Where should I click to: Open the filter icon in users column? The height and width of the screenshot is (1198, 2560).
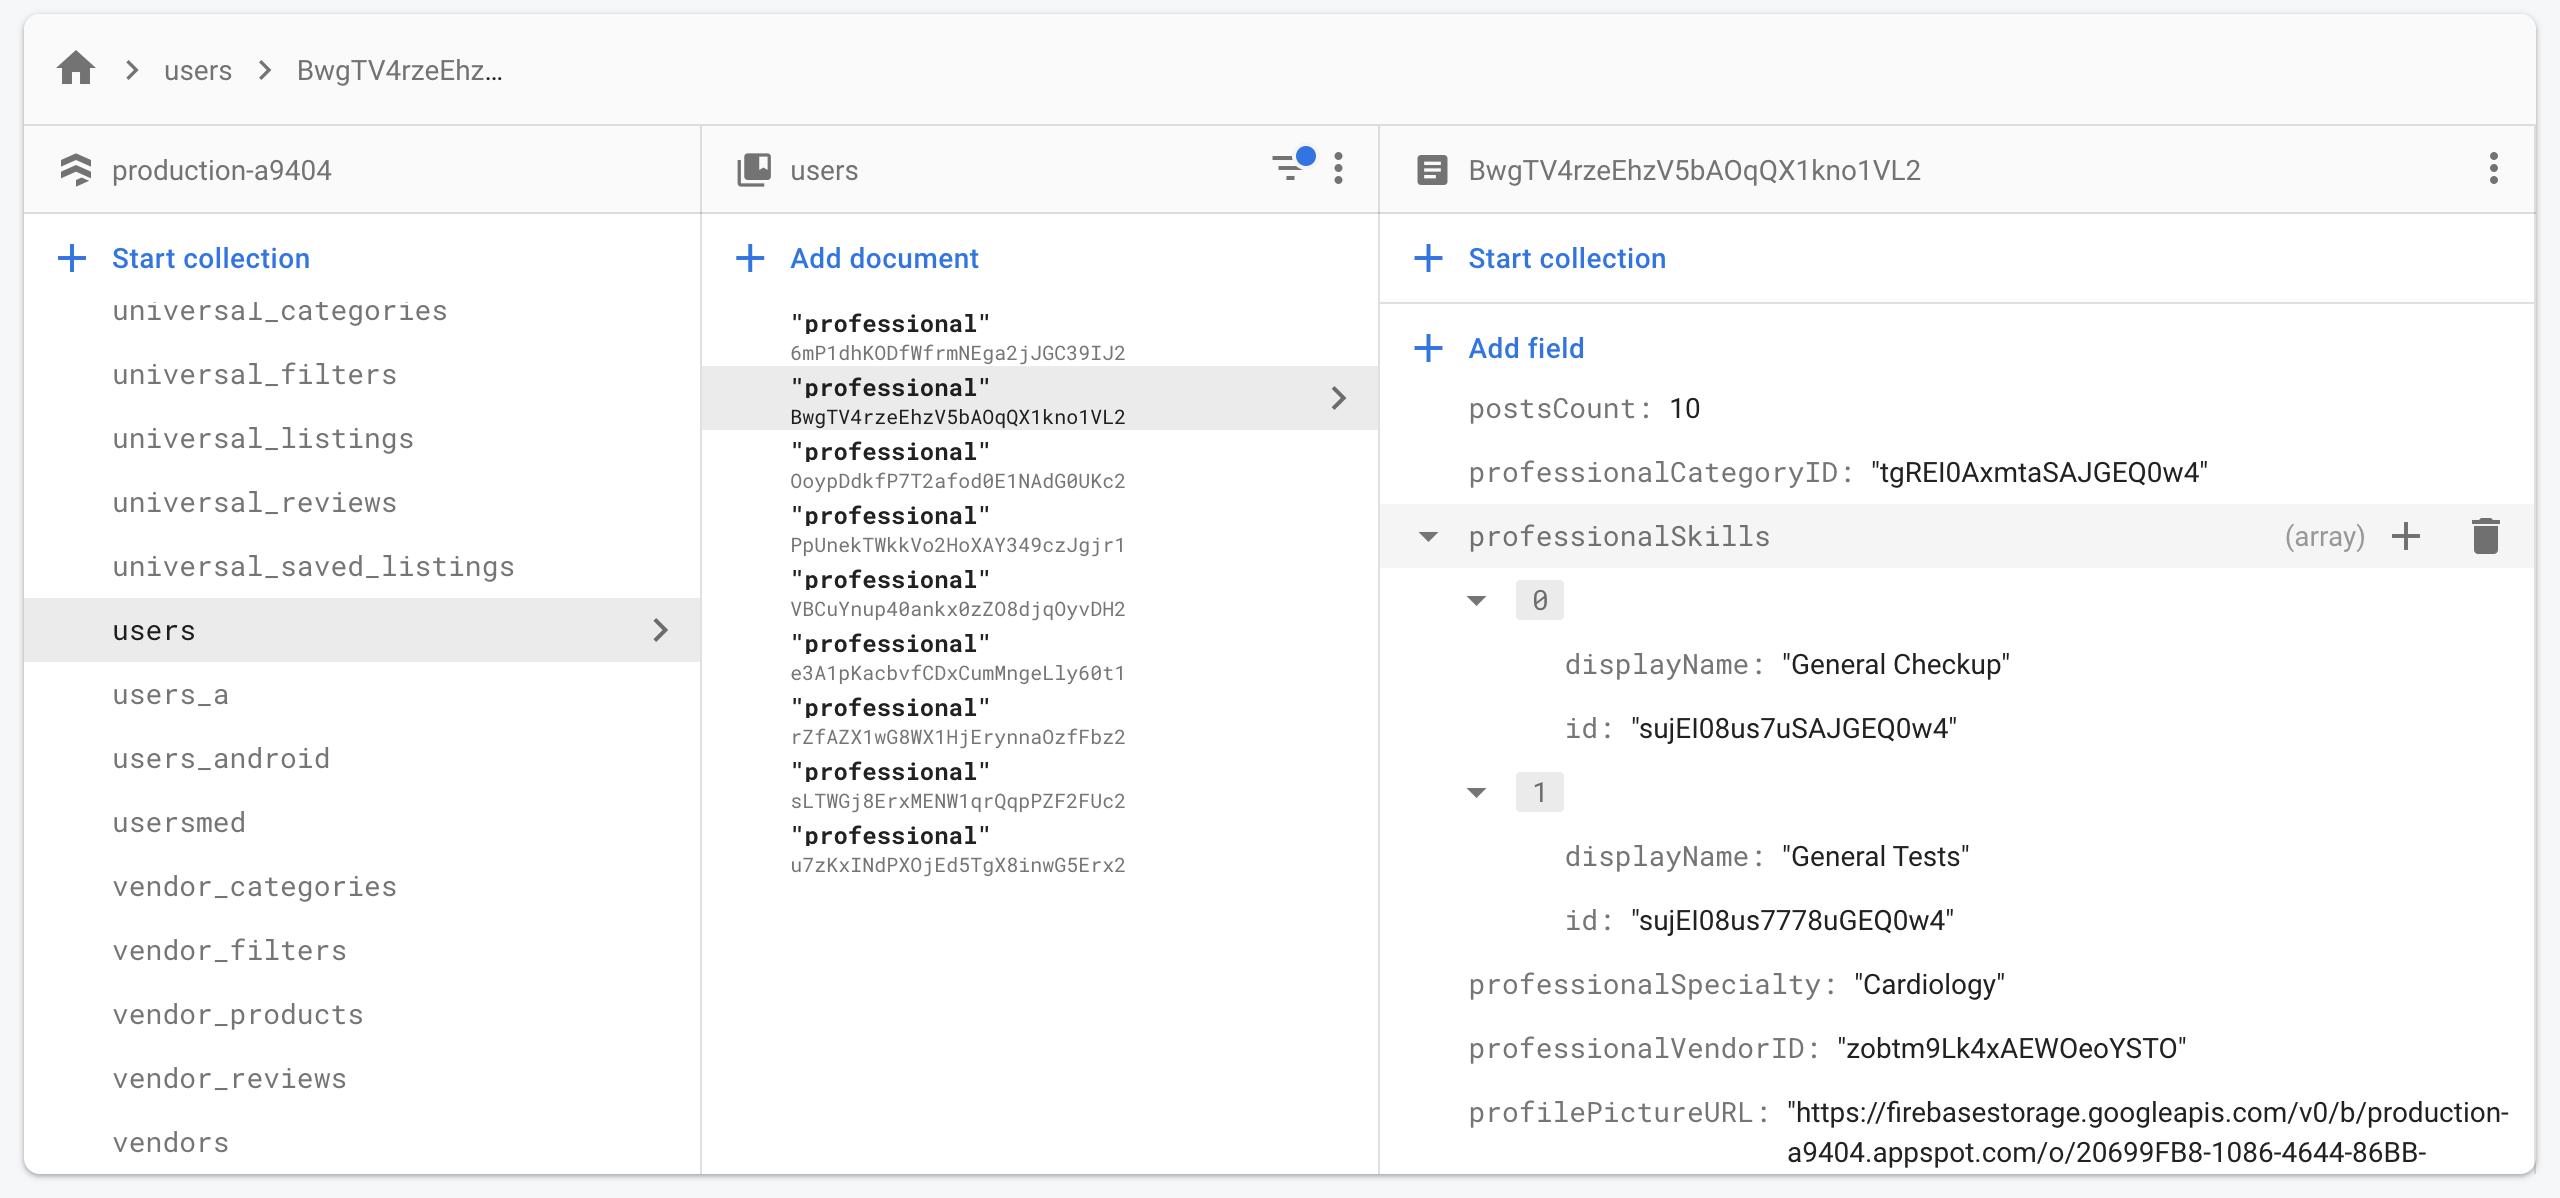[x=1290, y=168]
